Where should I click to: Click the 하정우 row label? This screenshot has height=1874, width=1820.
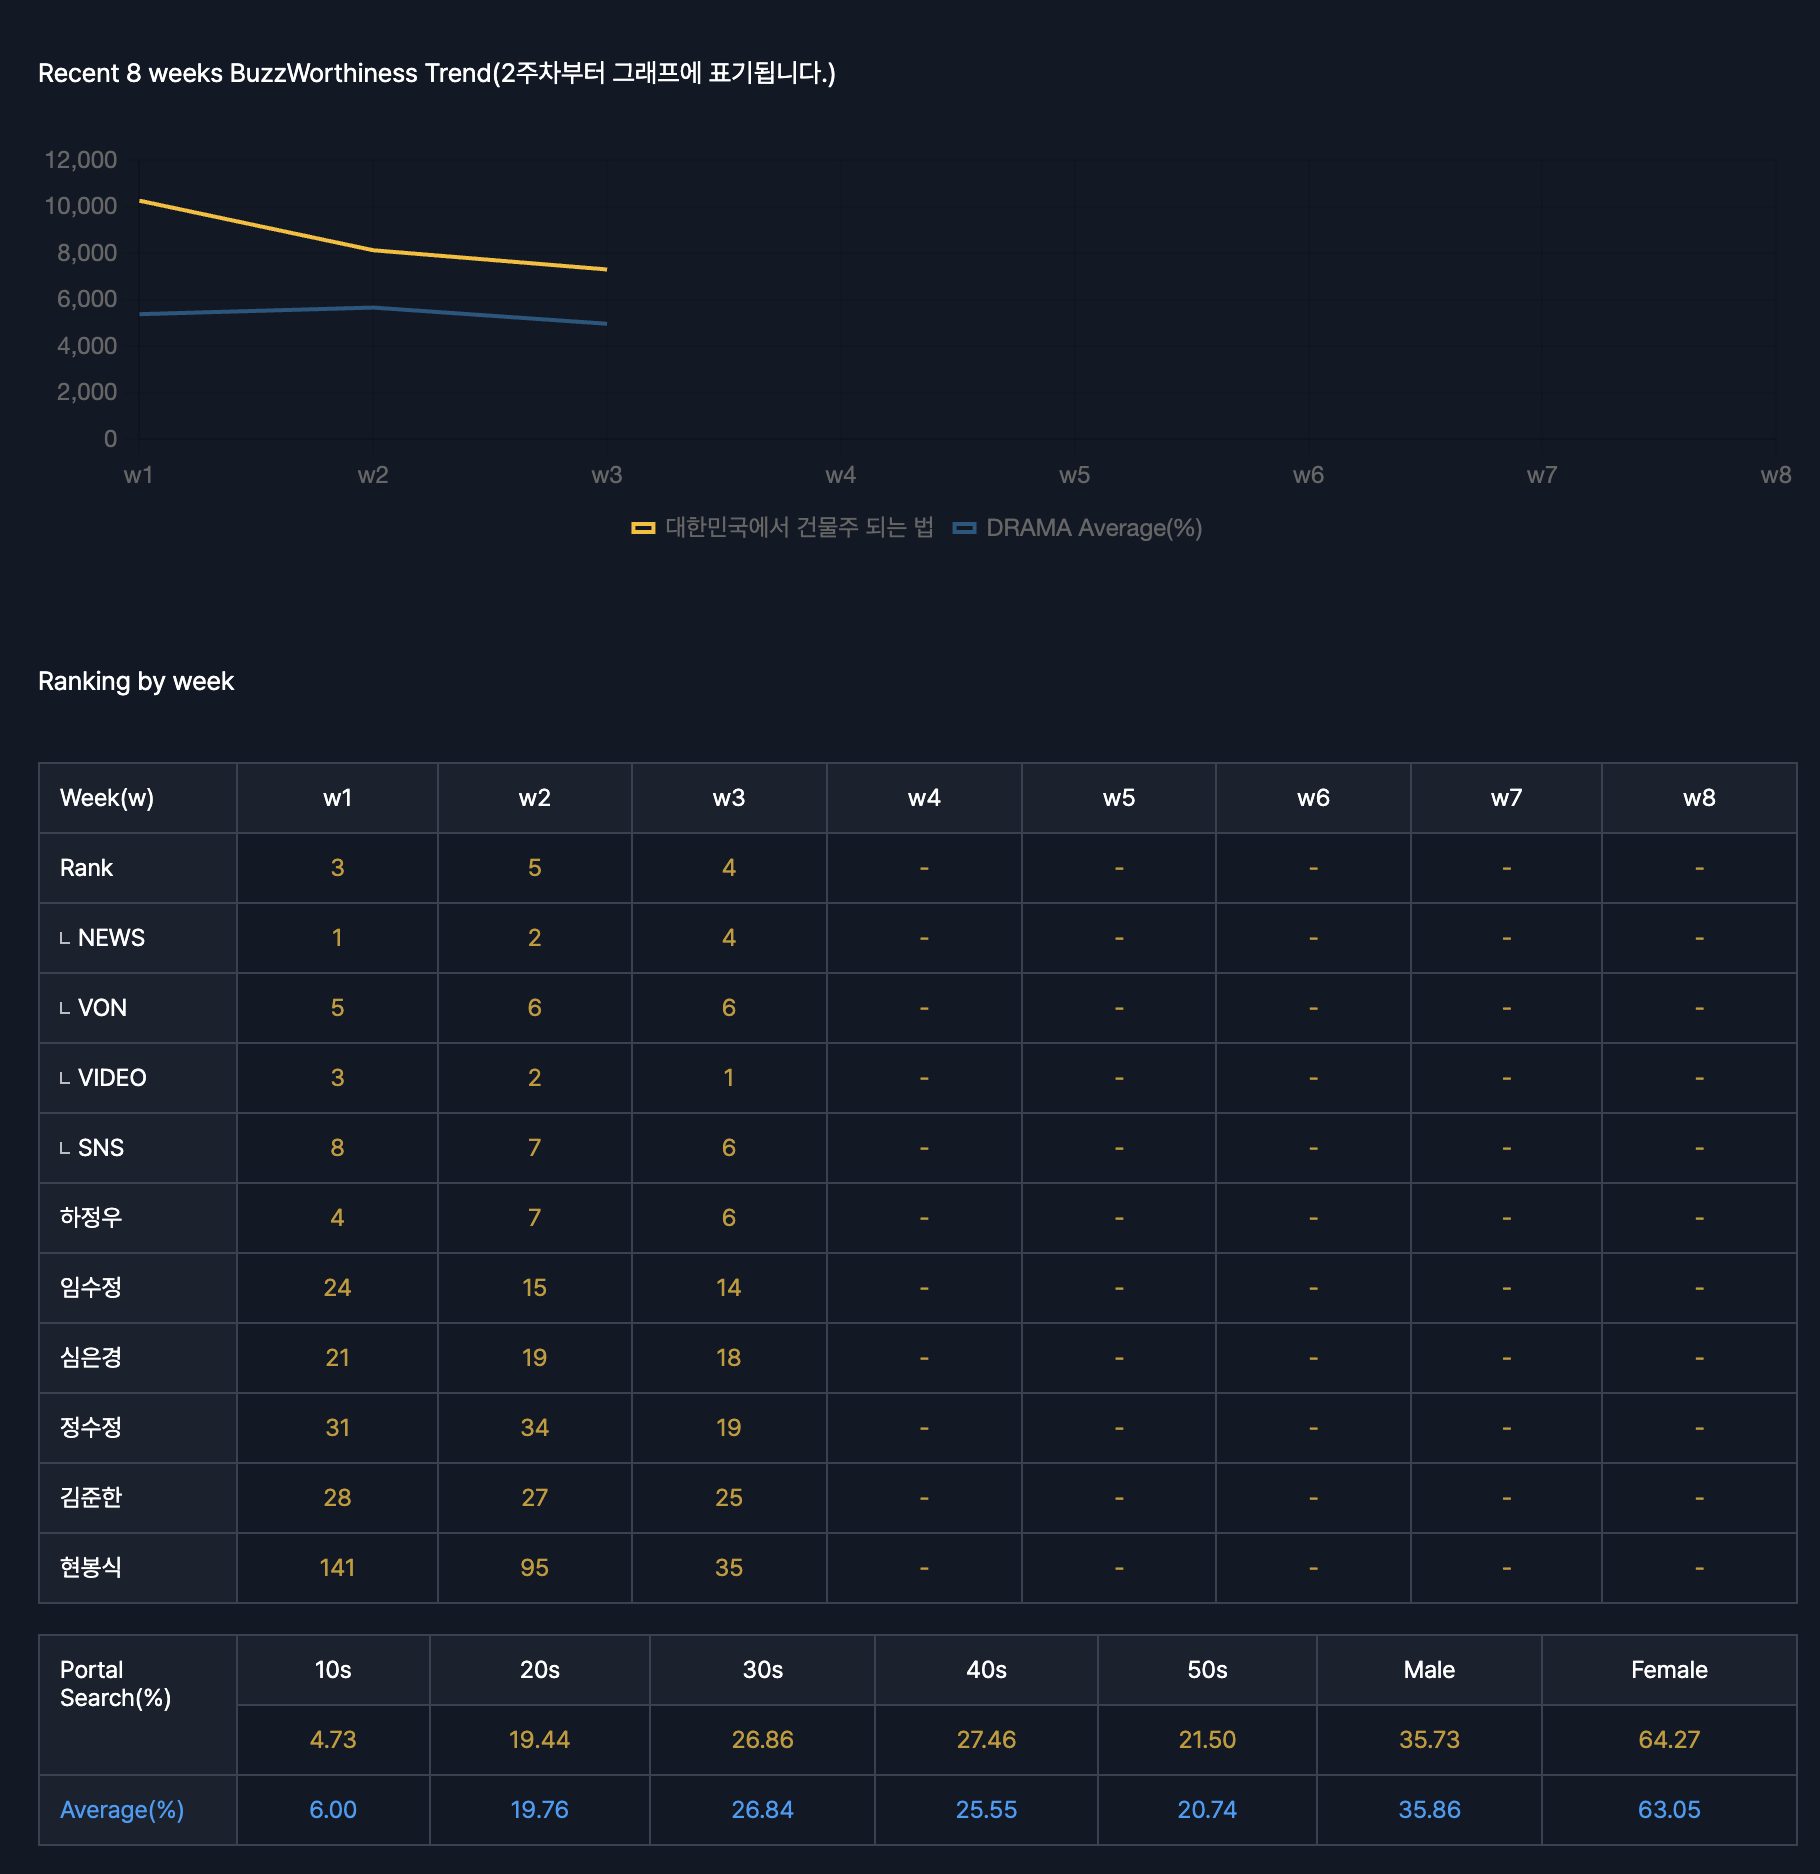pos(91,1218)
